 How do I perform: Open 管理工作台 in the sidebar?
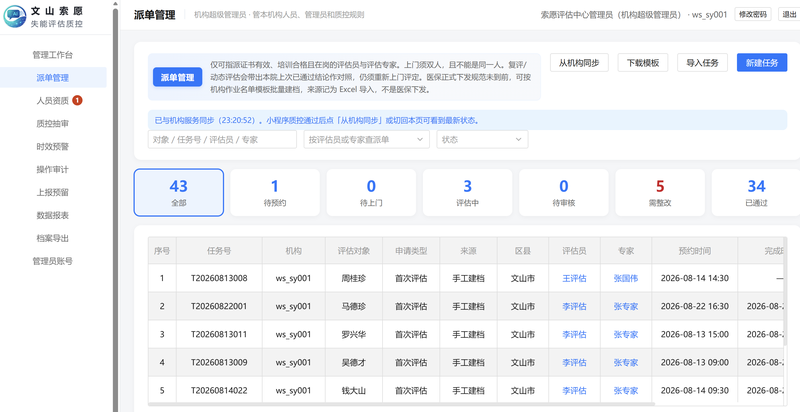tap(53, 55)
